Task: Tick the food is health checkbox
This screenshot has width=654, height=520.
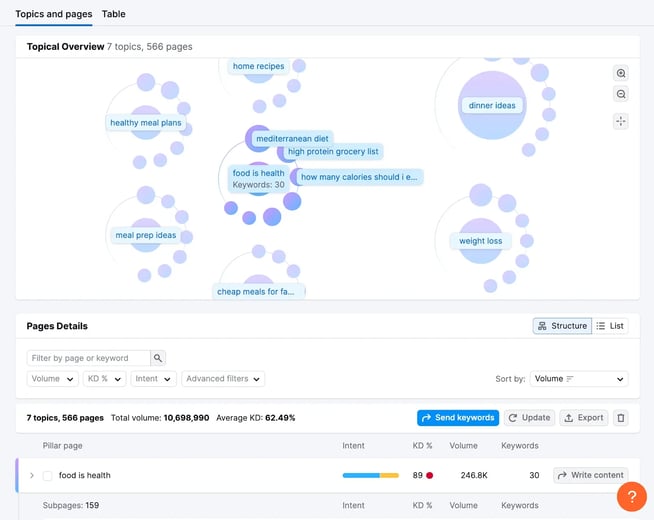Action: pos(48,475)
